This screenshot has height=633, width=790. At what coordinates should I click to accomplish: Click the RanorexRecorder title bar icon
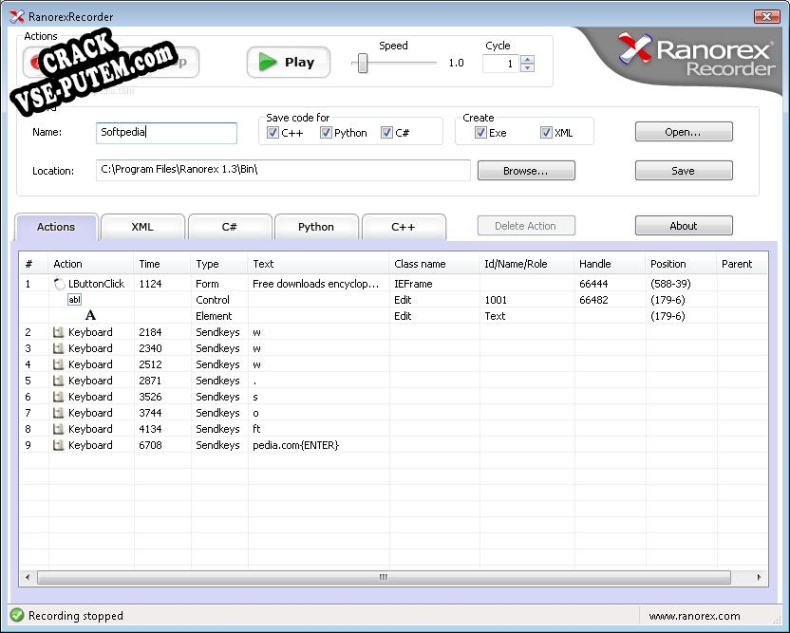coord(17,16)
